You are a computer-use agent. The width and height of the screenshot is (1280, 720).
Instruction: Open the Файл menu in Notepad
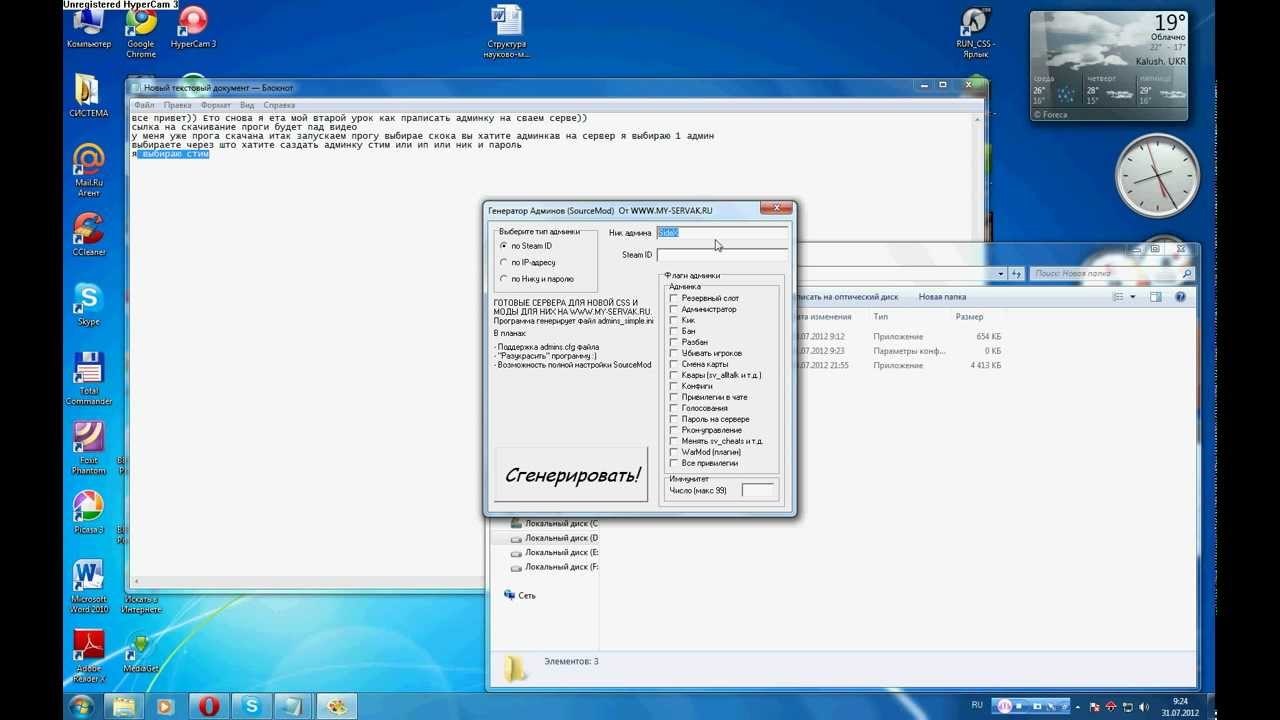(x=143, y=104)
